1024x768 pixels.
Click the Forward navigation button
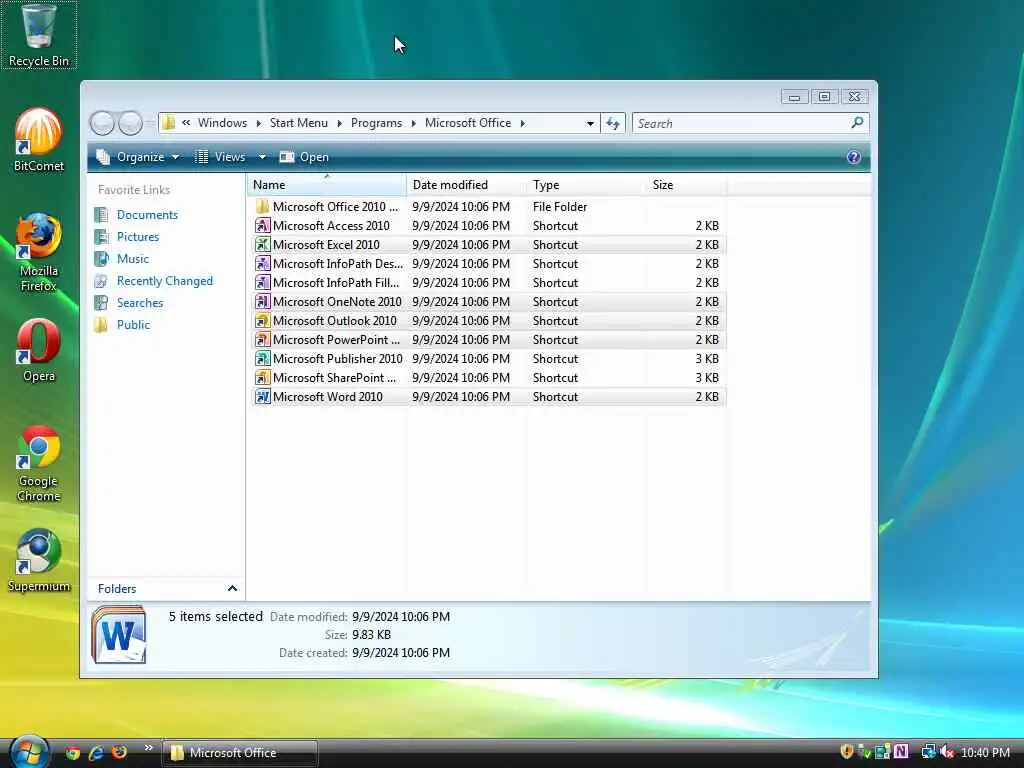tap(131, 123)
